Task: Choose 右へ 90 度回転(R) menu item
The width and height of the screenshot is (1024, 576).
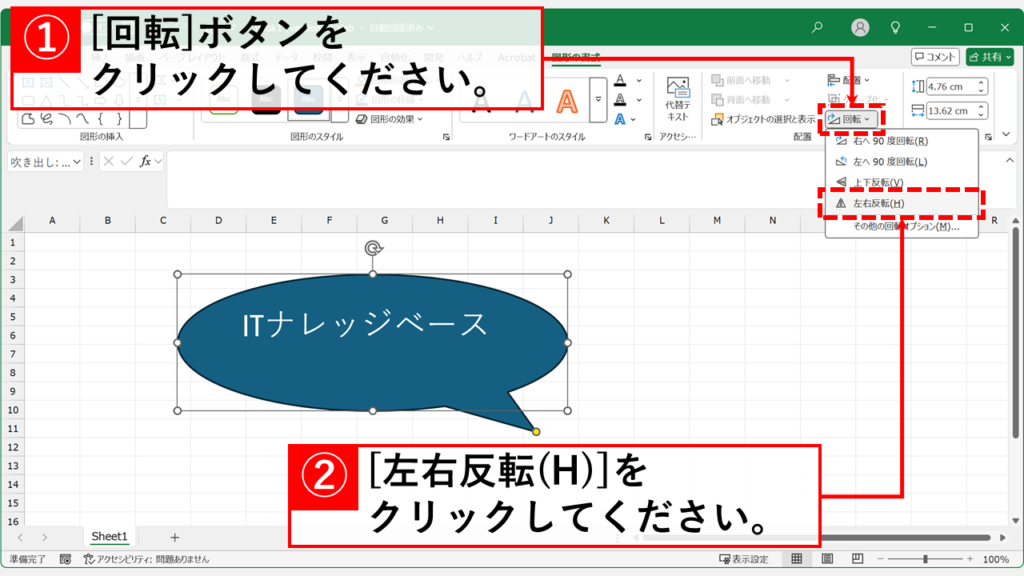Action: tap(888, 141)
